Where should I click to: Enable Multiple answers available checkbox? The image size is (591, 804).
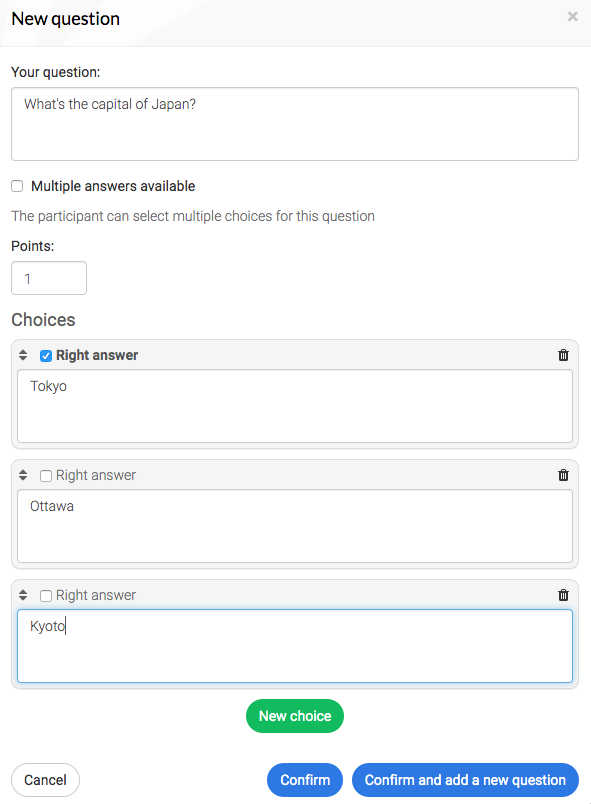point(17,186)
